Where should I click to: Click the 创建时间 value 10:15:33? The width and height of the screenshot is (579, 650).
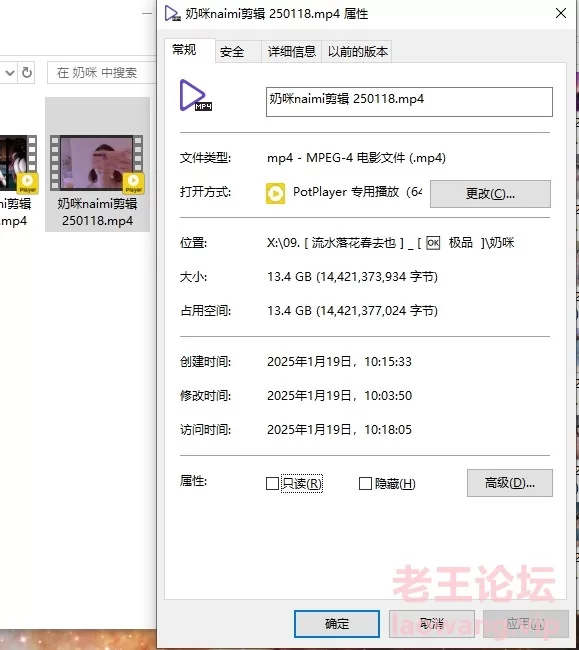(x=388, y=361)
